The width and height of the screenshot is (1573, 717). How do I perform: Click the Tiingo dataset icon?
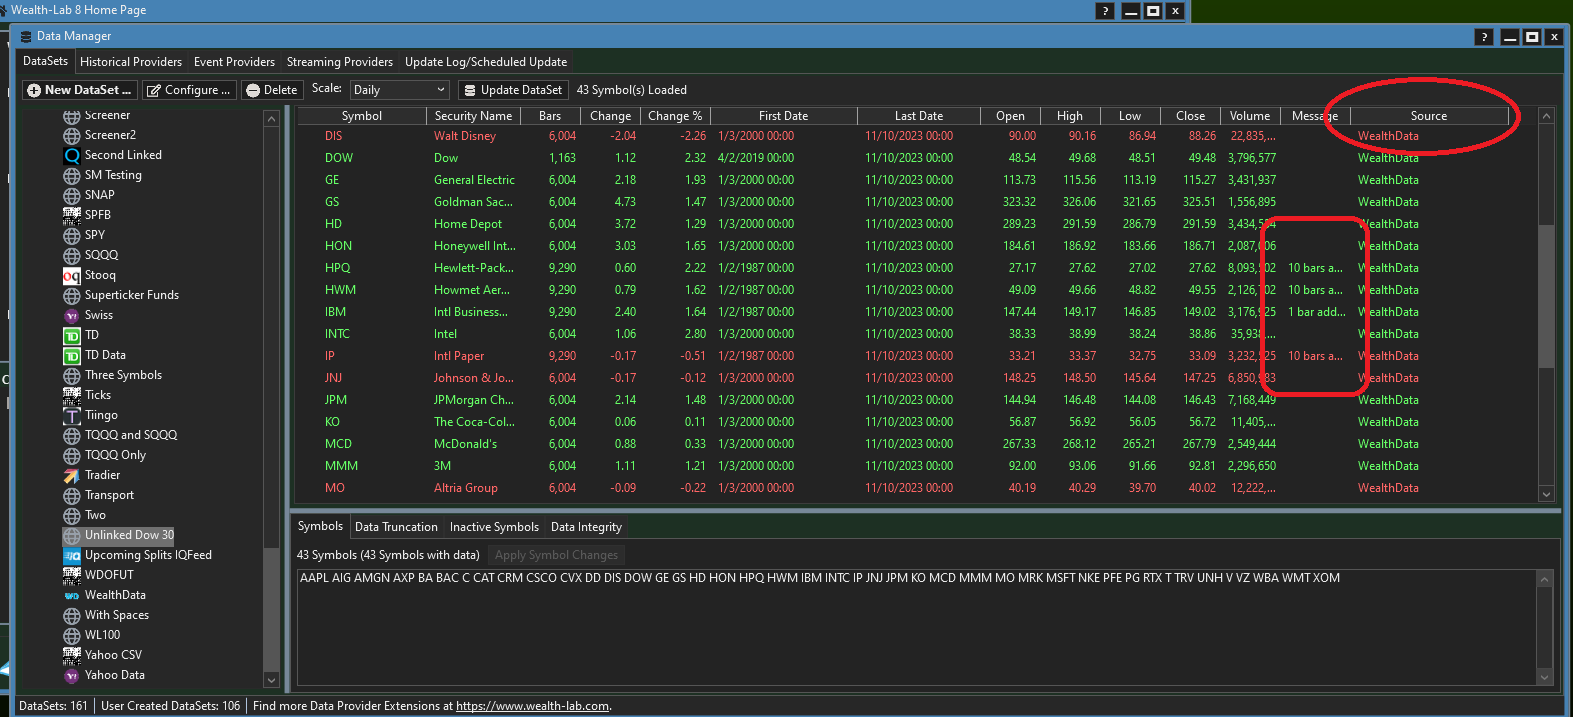[x=72, y=415]
